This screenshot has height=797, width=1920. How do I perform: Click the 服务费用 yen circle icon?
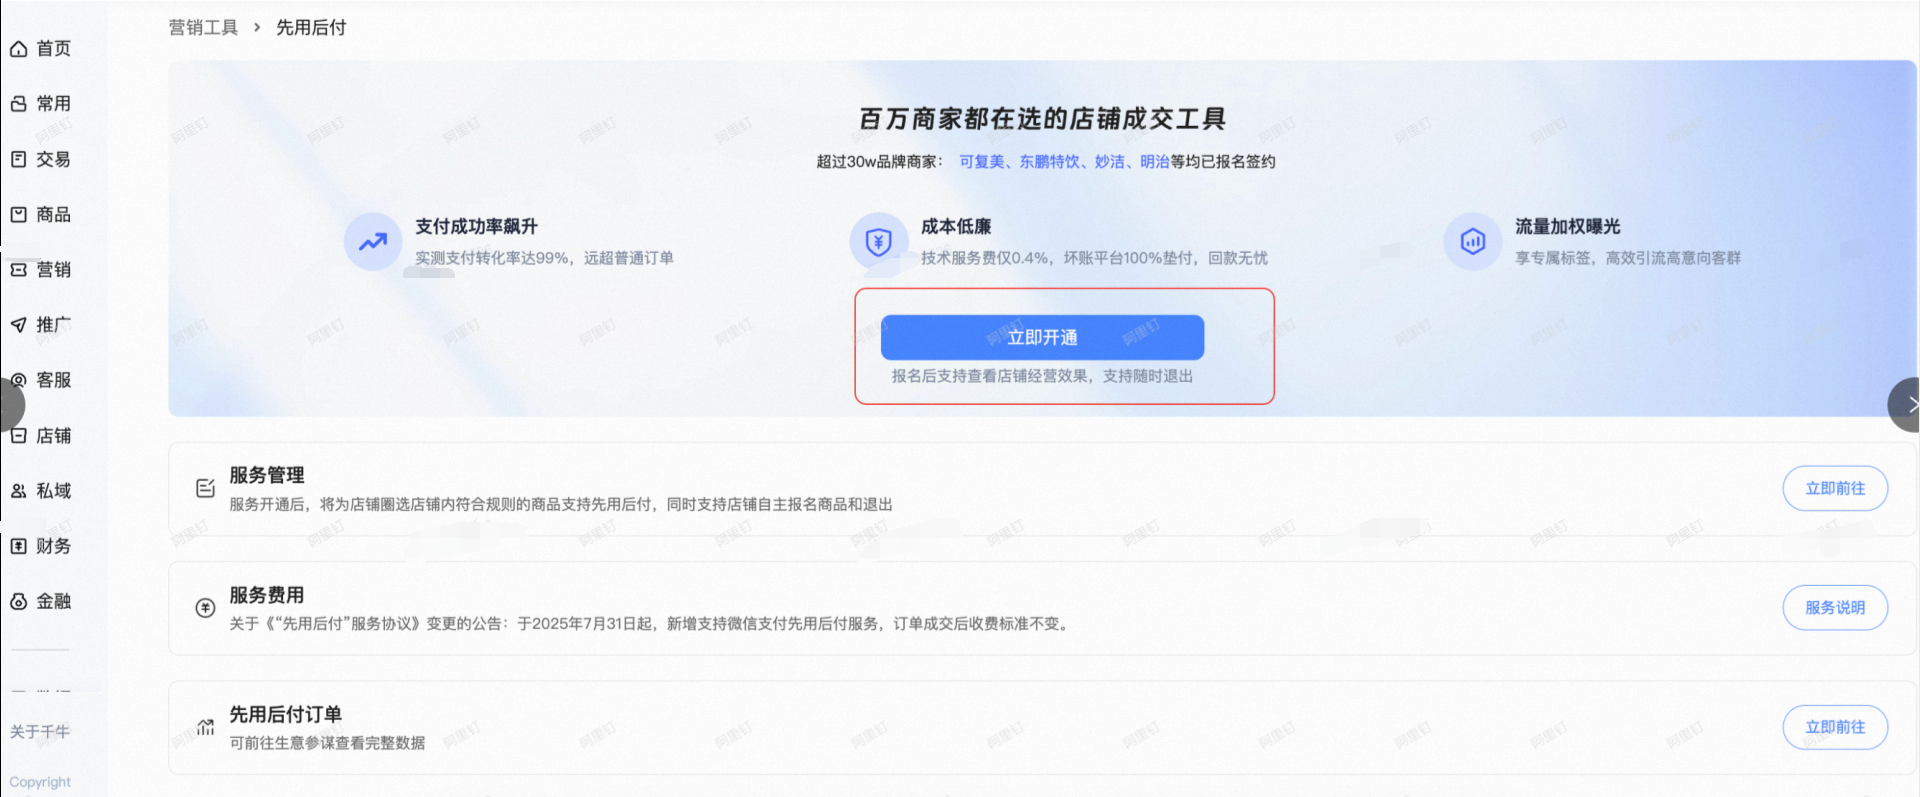pyautogui.click(x=205, y=608)
